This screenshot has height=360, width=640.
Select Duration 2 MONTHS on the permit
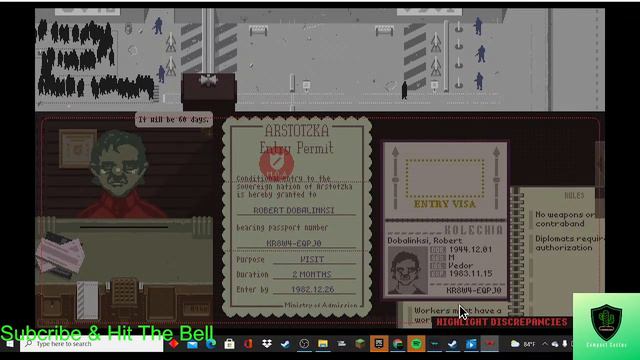point(312,274)
